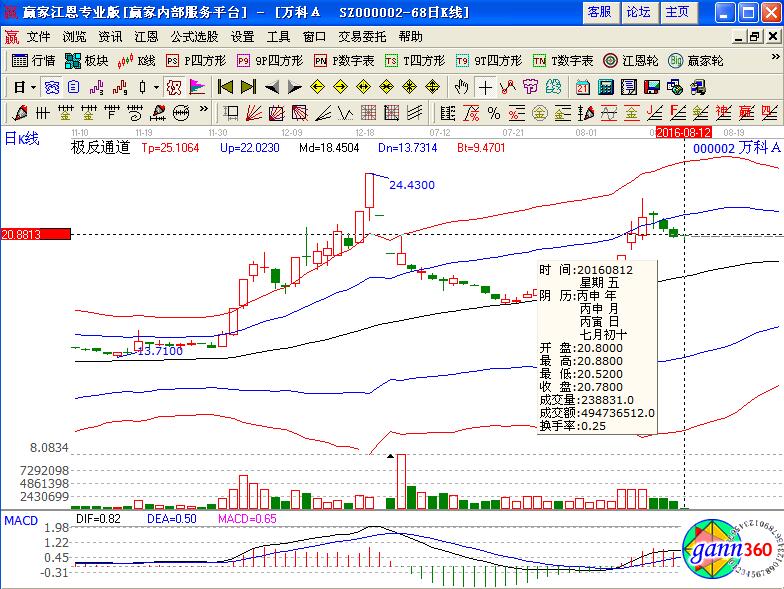The image size is (784, 589).
Task: Open the 日 period dropdown arrow
Action: point(33,86)
